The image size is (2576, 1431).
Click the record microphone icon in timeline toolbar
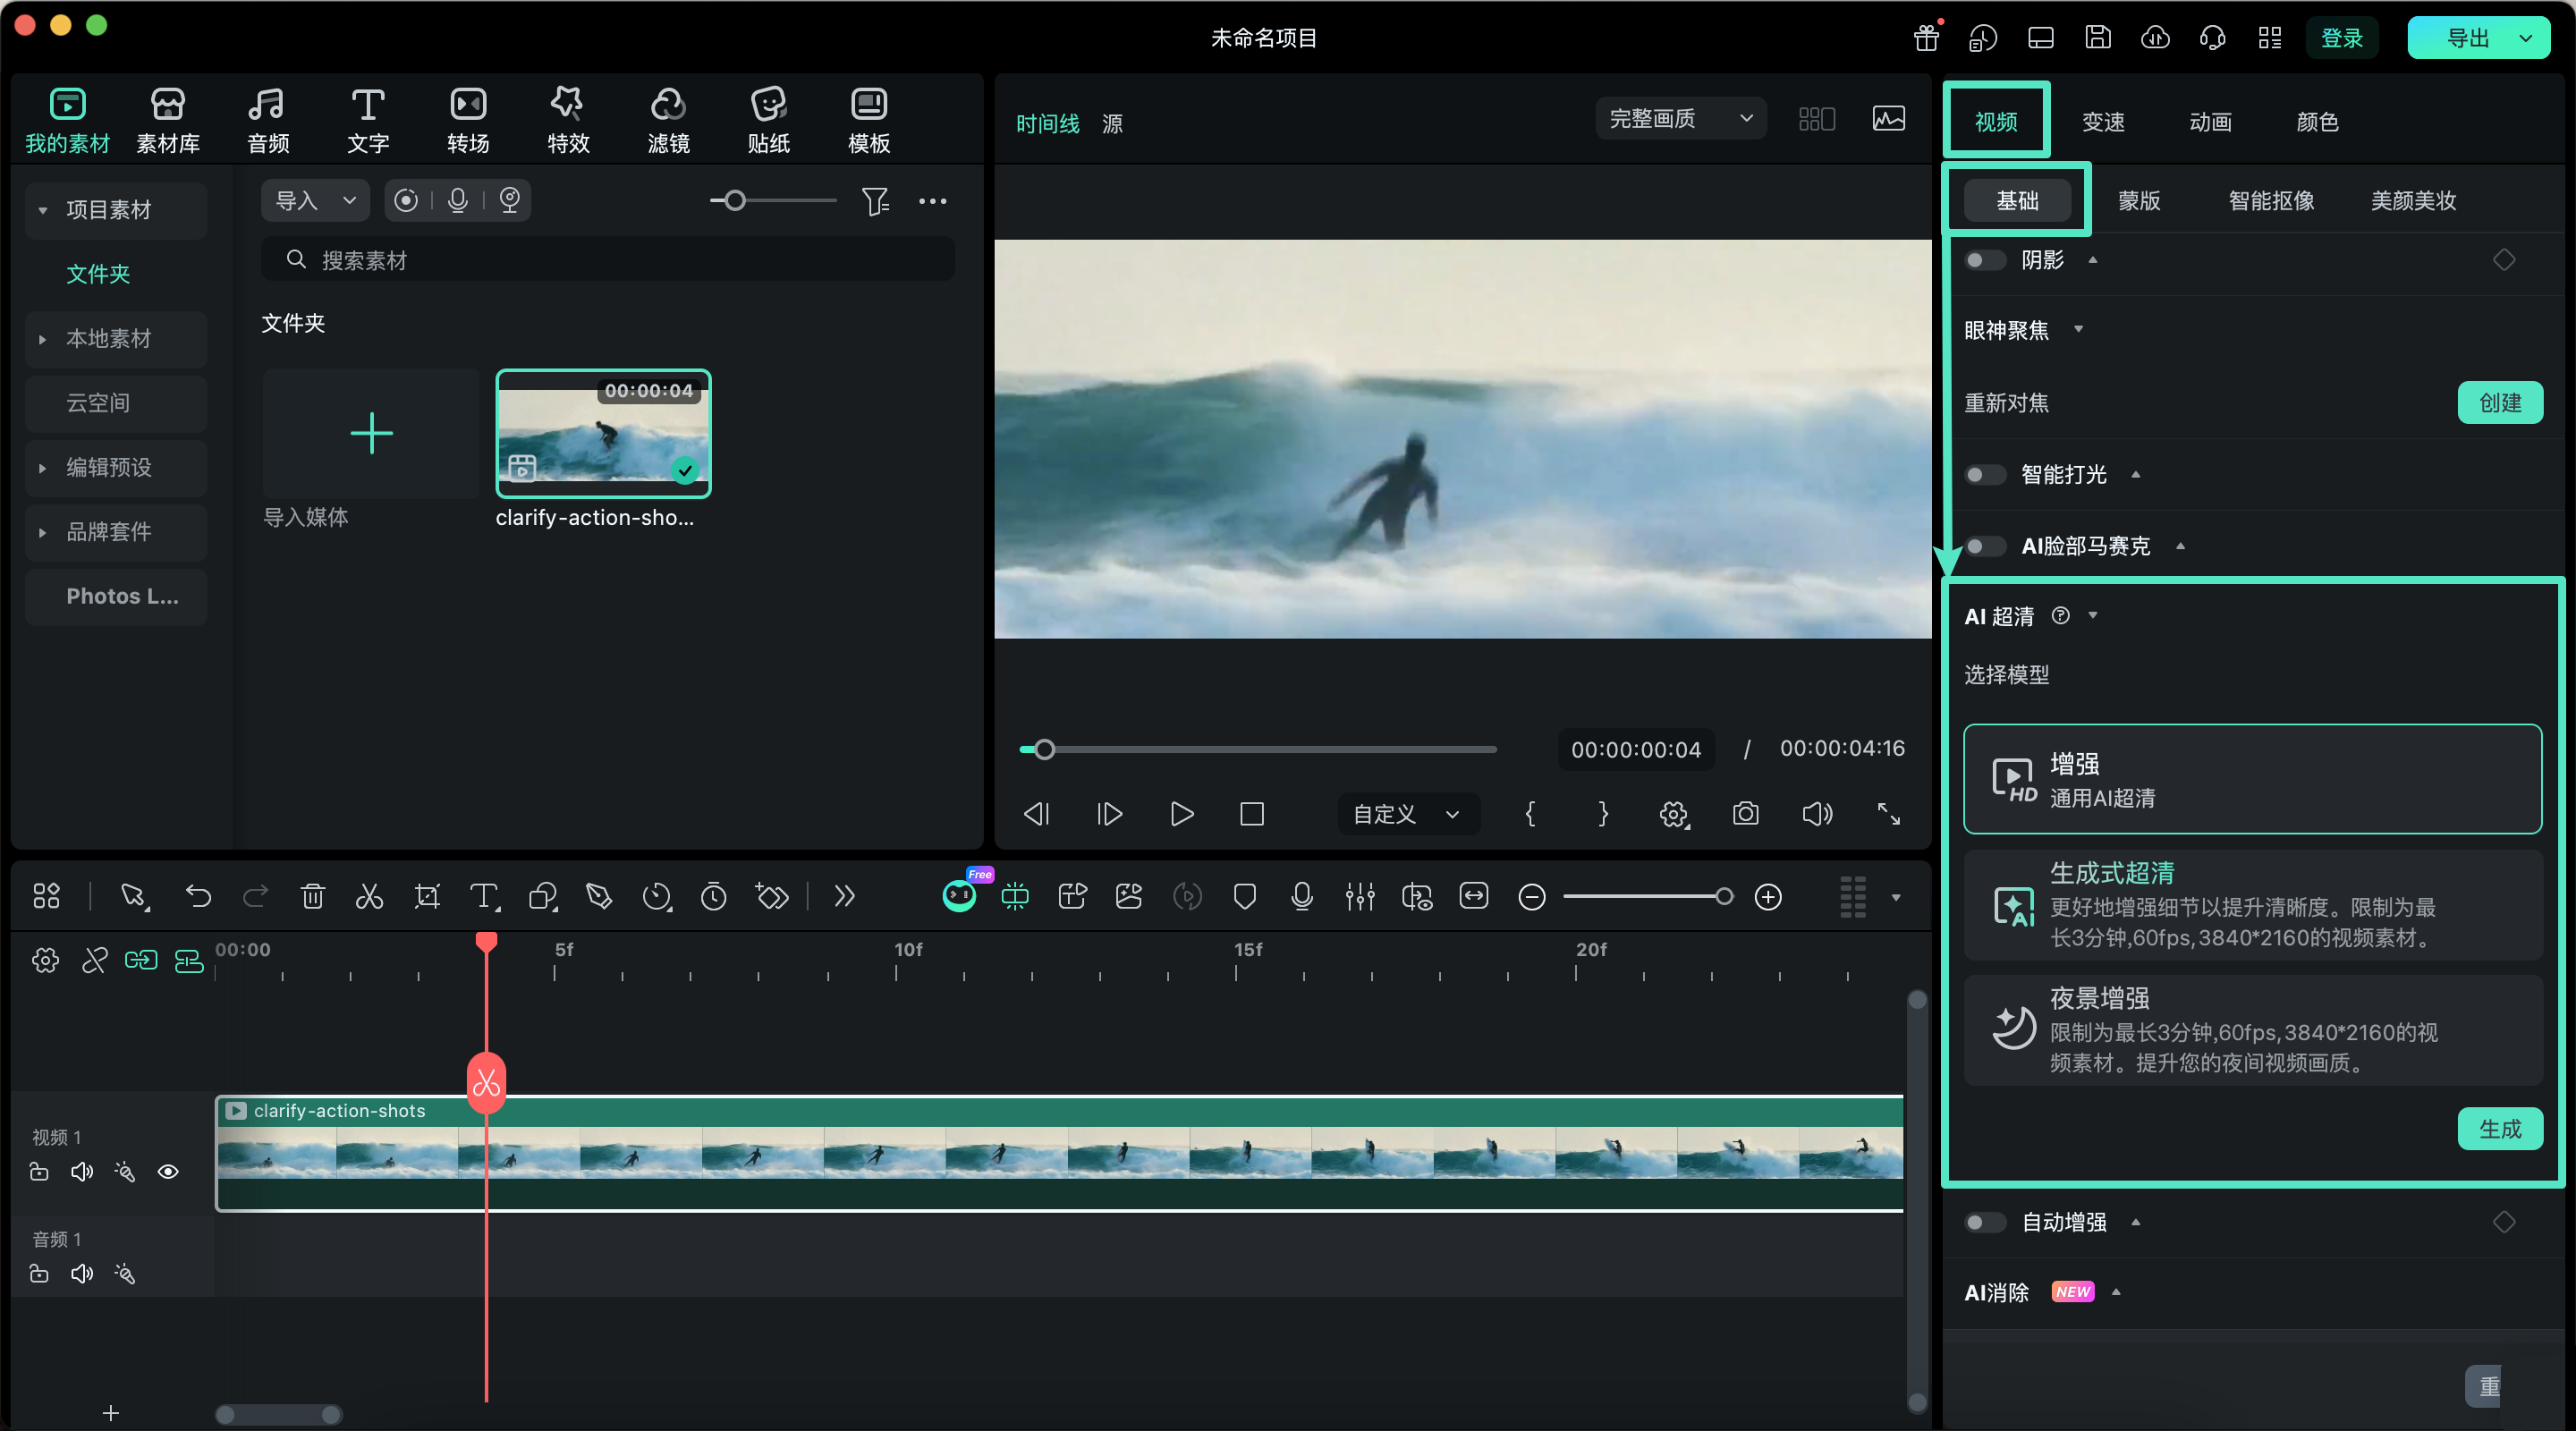click(x=1302, y=896)
